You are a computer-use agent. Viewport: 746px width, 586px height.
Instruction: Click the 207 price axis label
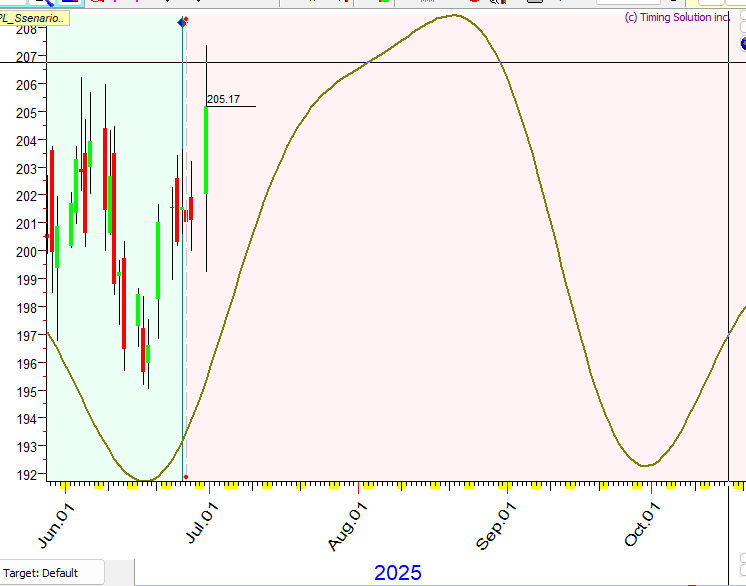click(x=27, y=57)
